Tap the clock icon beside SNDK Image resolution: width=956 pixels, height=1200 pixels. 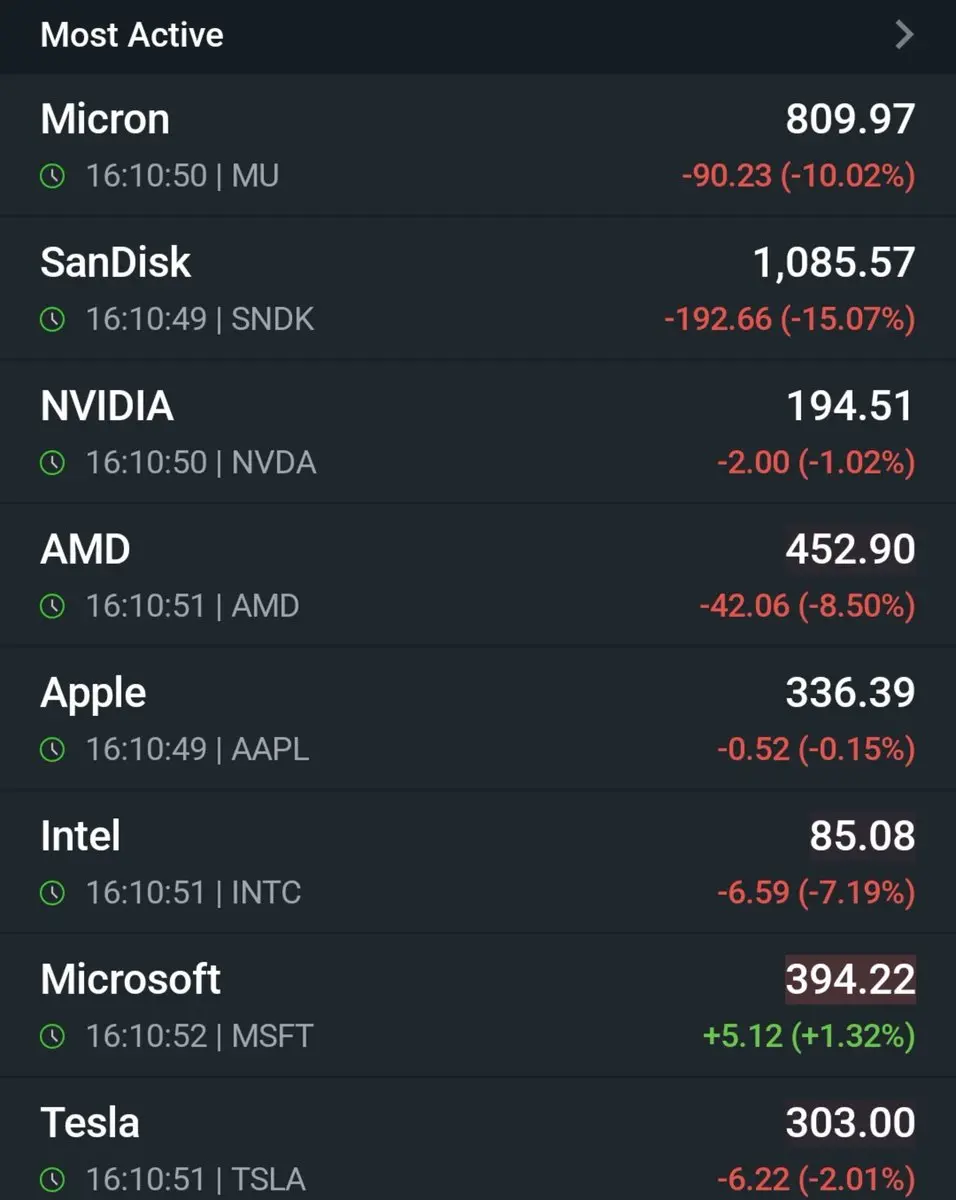(x=52, y=320)
